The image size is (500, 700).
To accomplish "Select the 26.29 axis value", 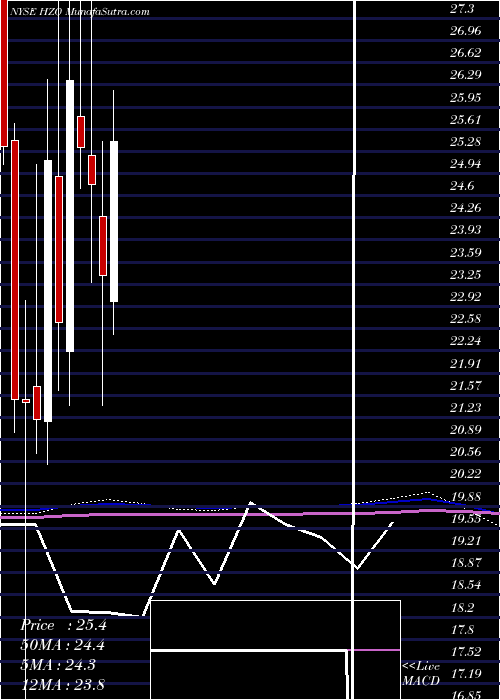I will pos(466,75).
